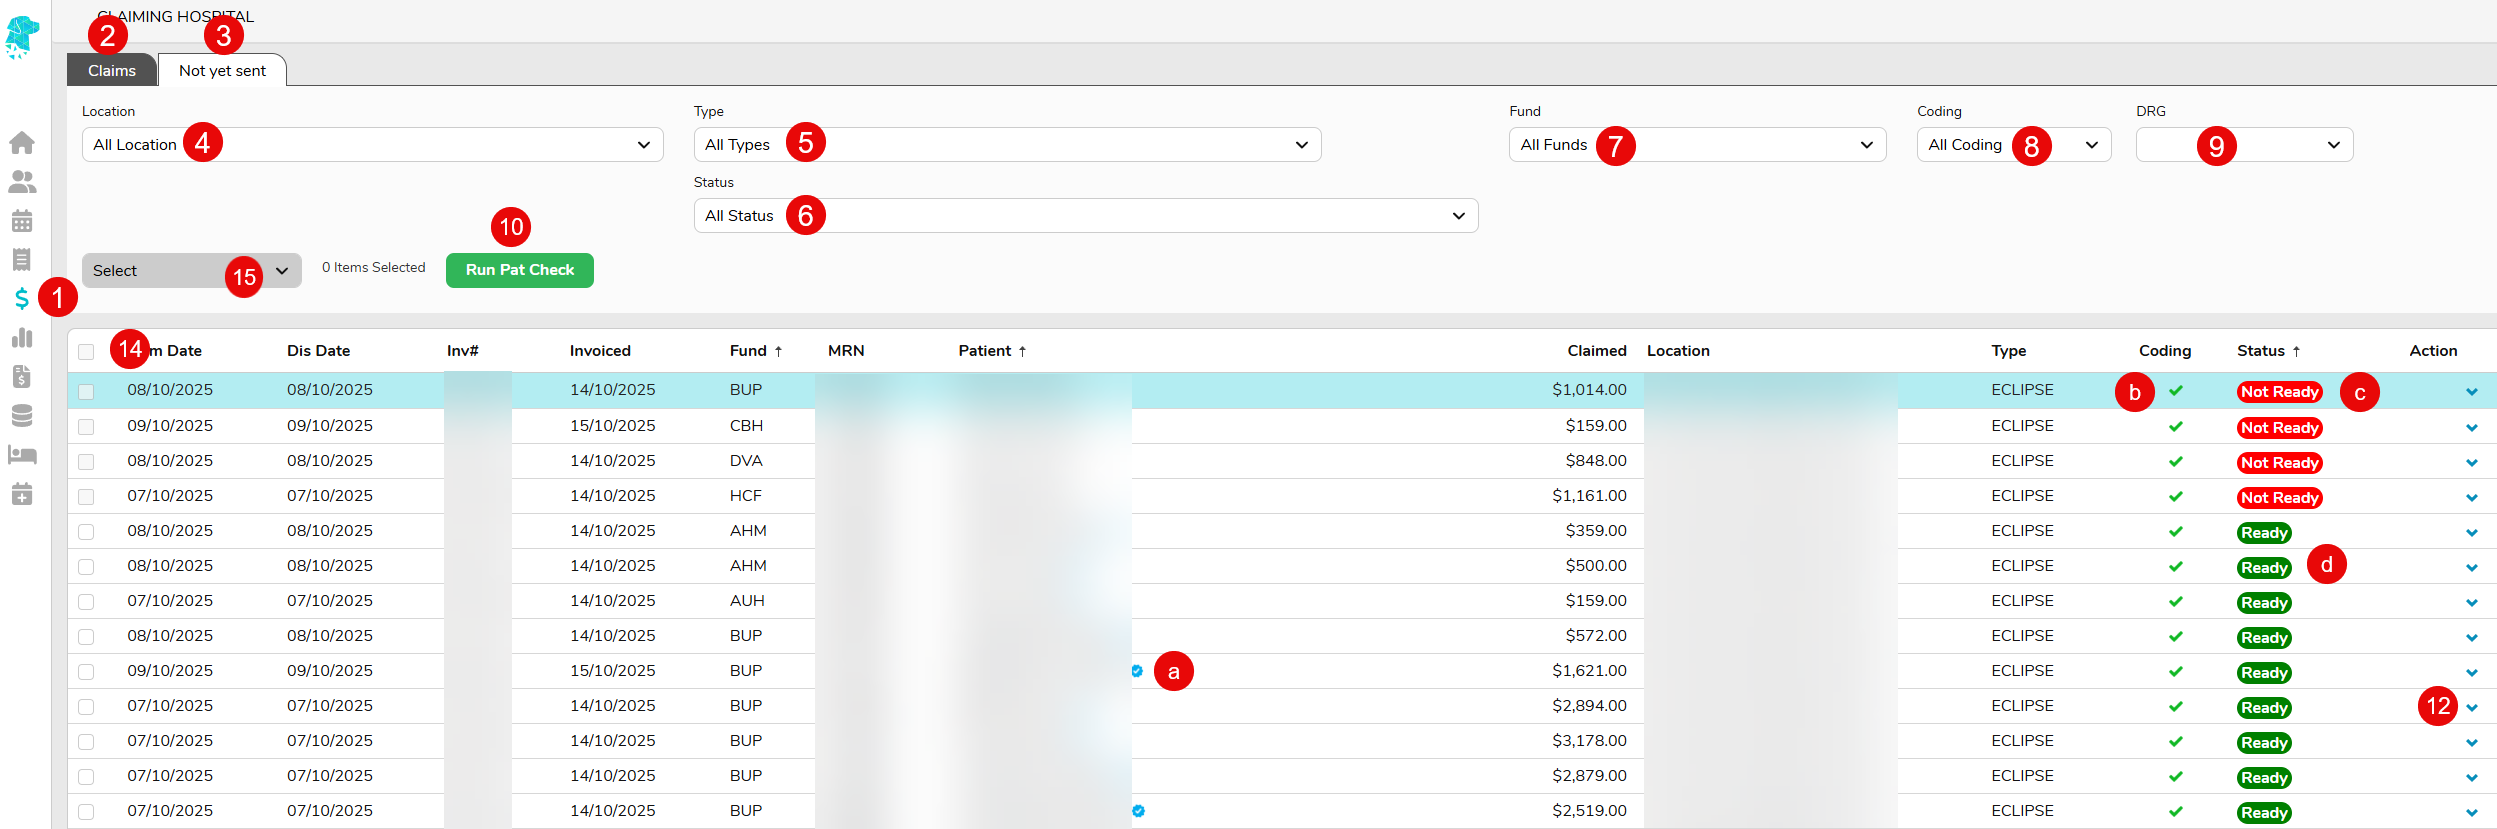Toggle the select-all checkbox in table header

tap(86, 352)
